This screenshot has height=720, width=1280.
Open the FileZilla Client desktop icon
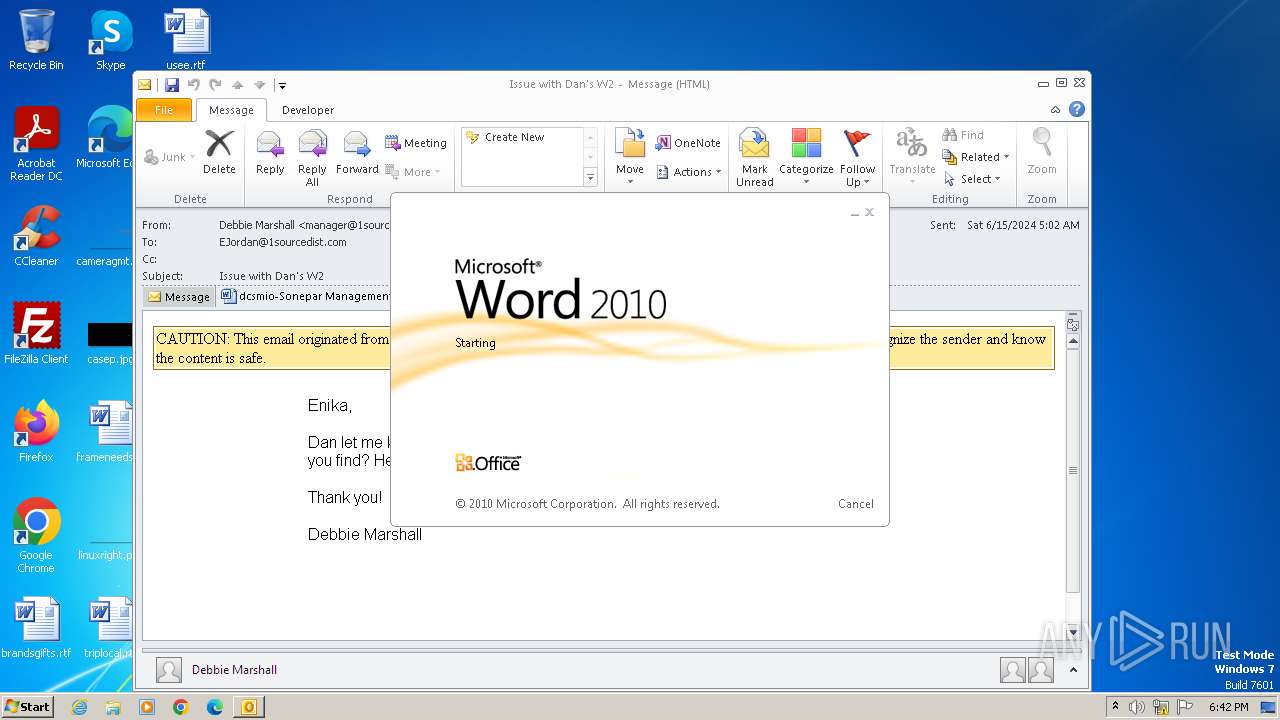coord(36,333)
